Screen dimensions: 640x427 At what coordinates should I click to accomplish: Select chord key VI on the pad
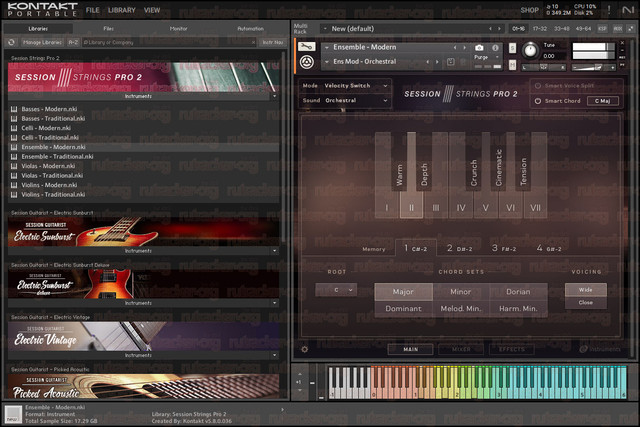(511, 208)
